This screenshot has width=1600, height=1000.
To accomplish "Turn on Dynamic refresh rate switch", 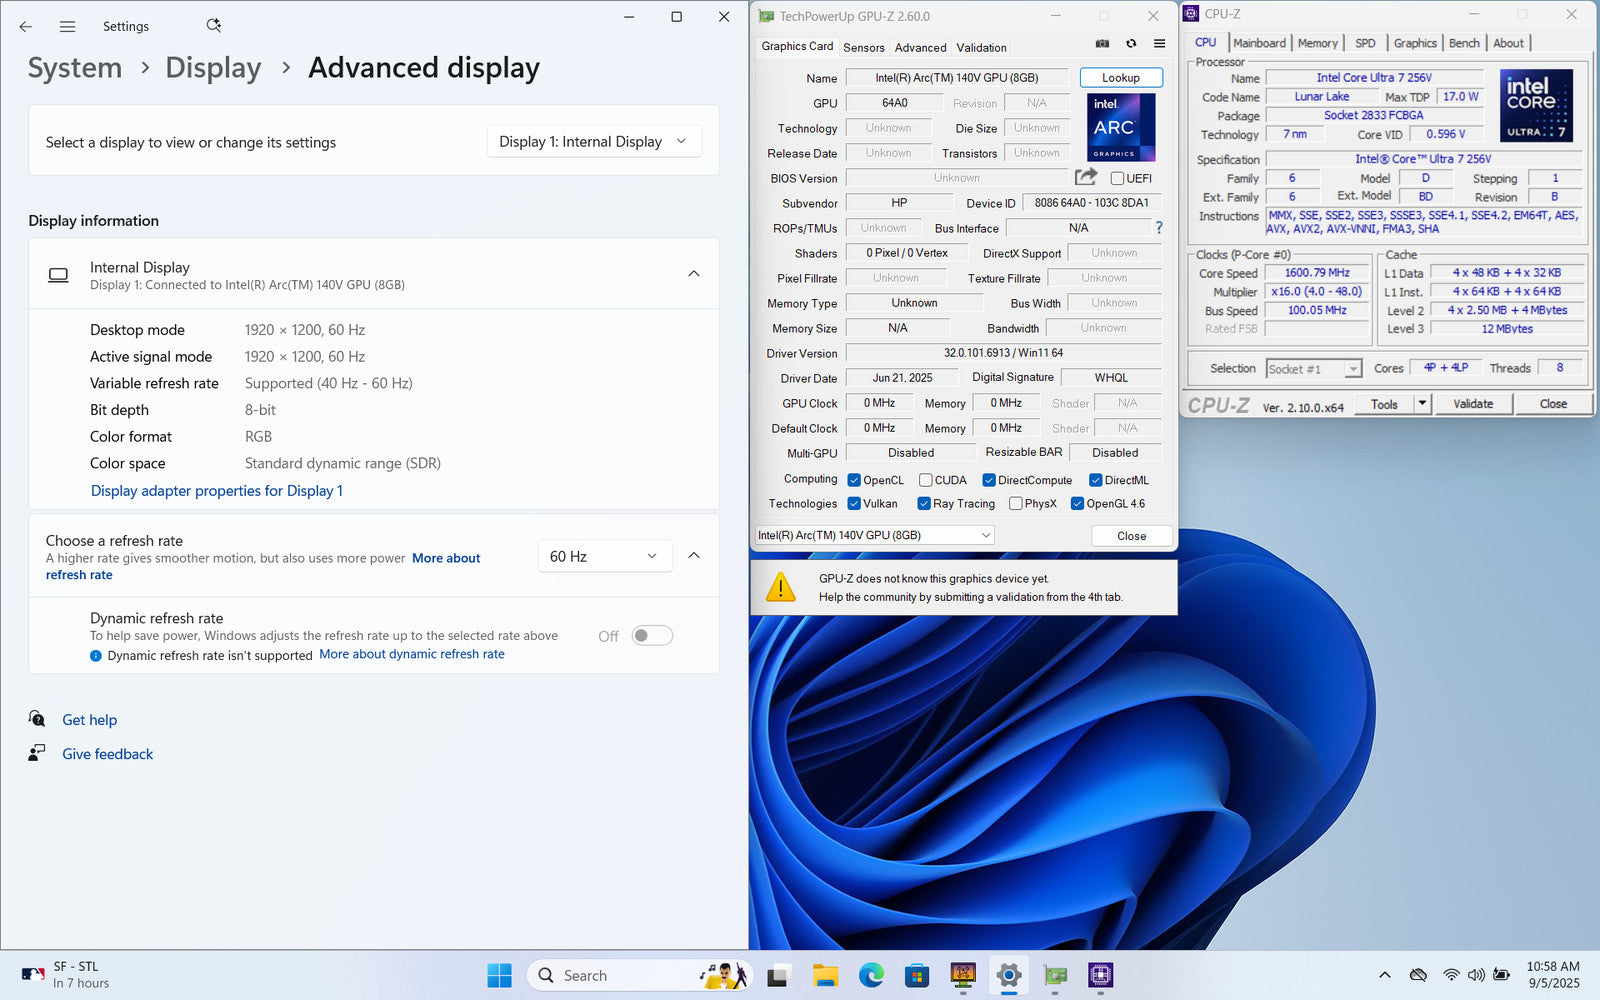I will coord(652,636).
